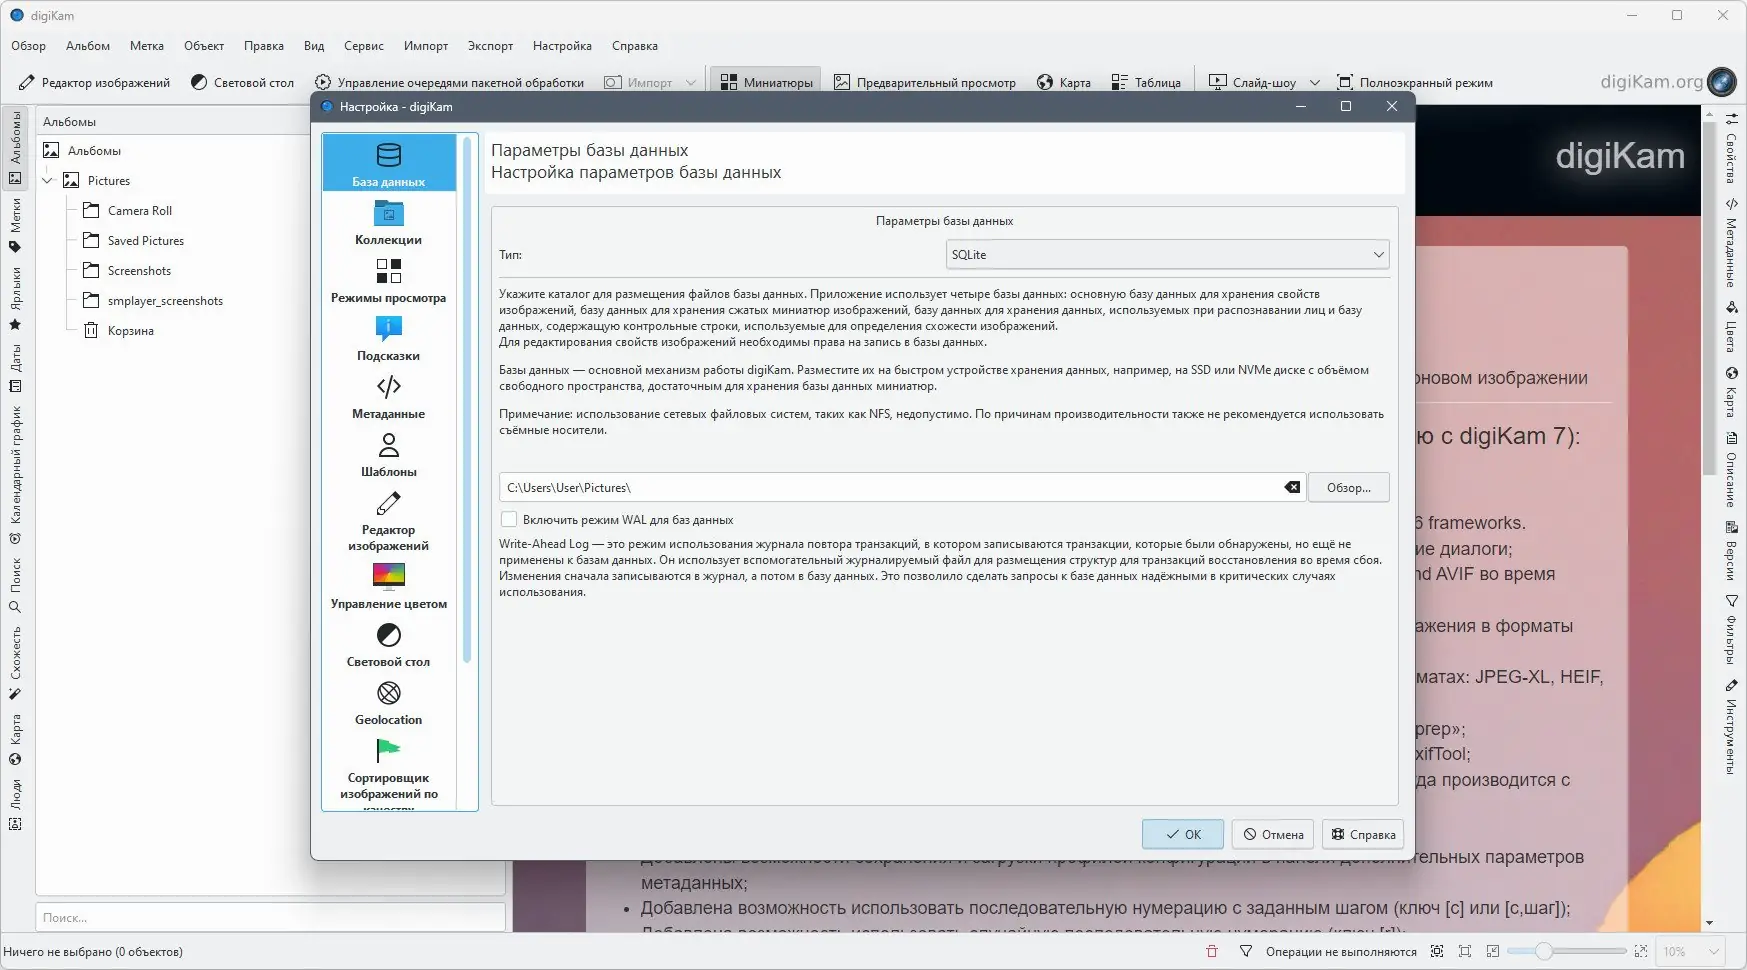Open the Сервис menu
Screen dimensions: 1747x970
(364, 46)
